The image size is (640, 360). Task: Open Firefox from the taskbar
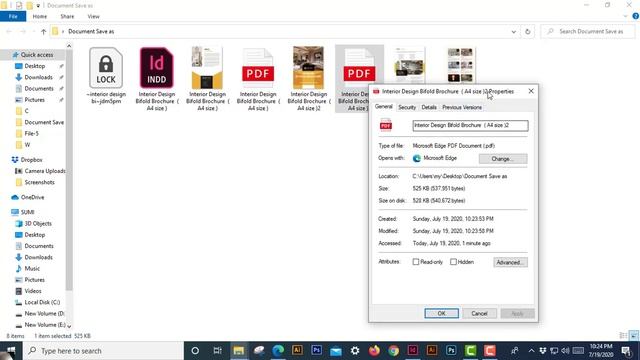click(x=374, y=351)
